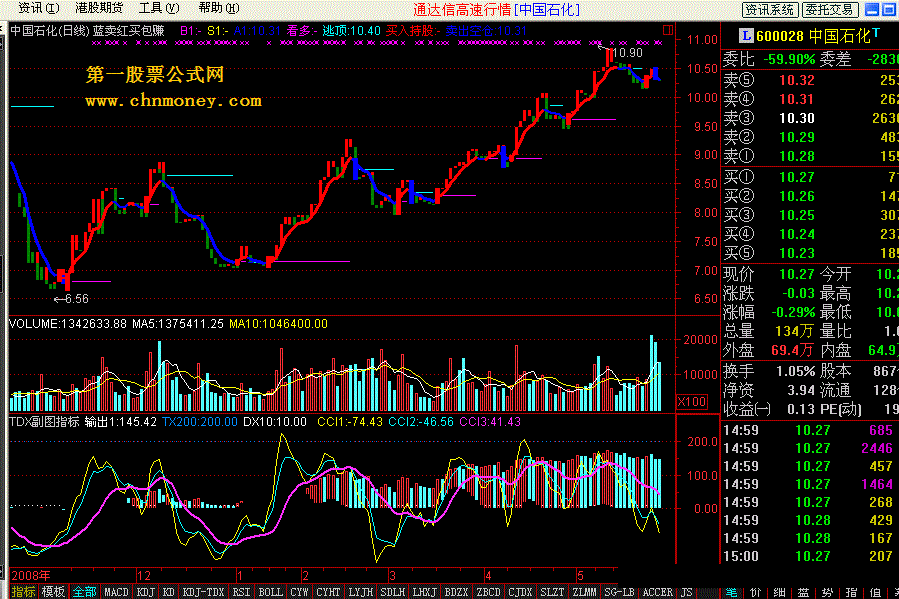Click the X100 volume scale box
The width and height of the screenshot is (899, 599).
pos(692,401)
